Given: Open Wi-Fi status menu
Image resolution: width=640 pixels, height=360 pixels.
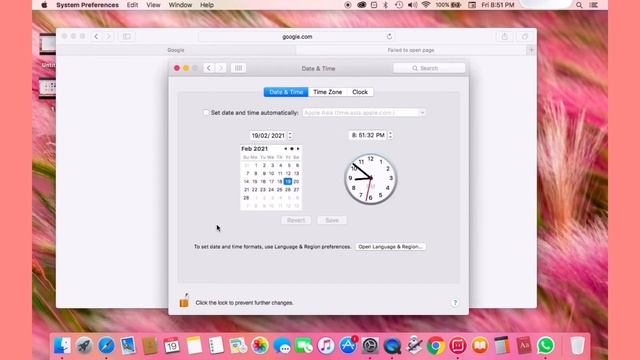Looking at the screenshot, I should (x=426, y=5).
